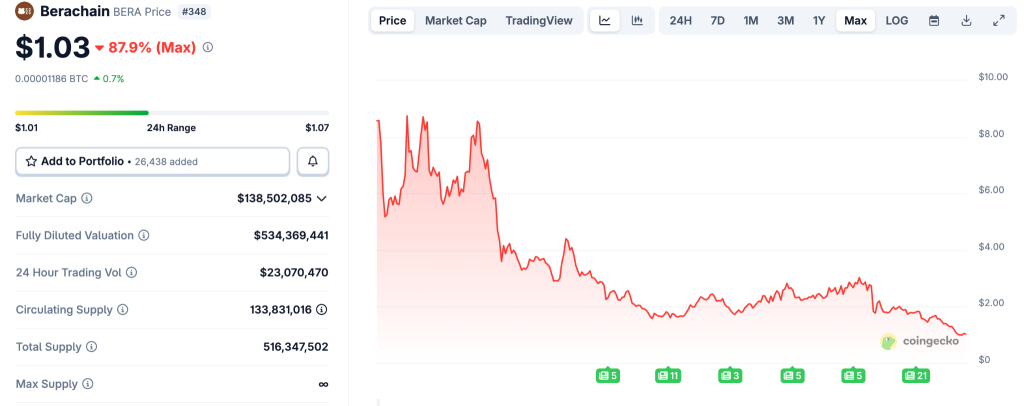This screenshot has width=1024, height=406.
Task: Click info icon beside Fully Diluted Valuation
Action: point(143,236)
